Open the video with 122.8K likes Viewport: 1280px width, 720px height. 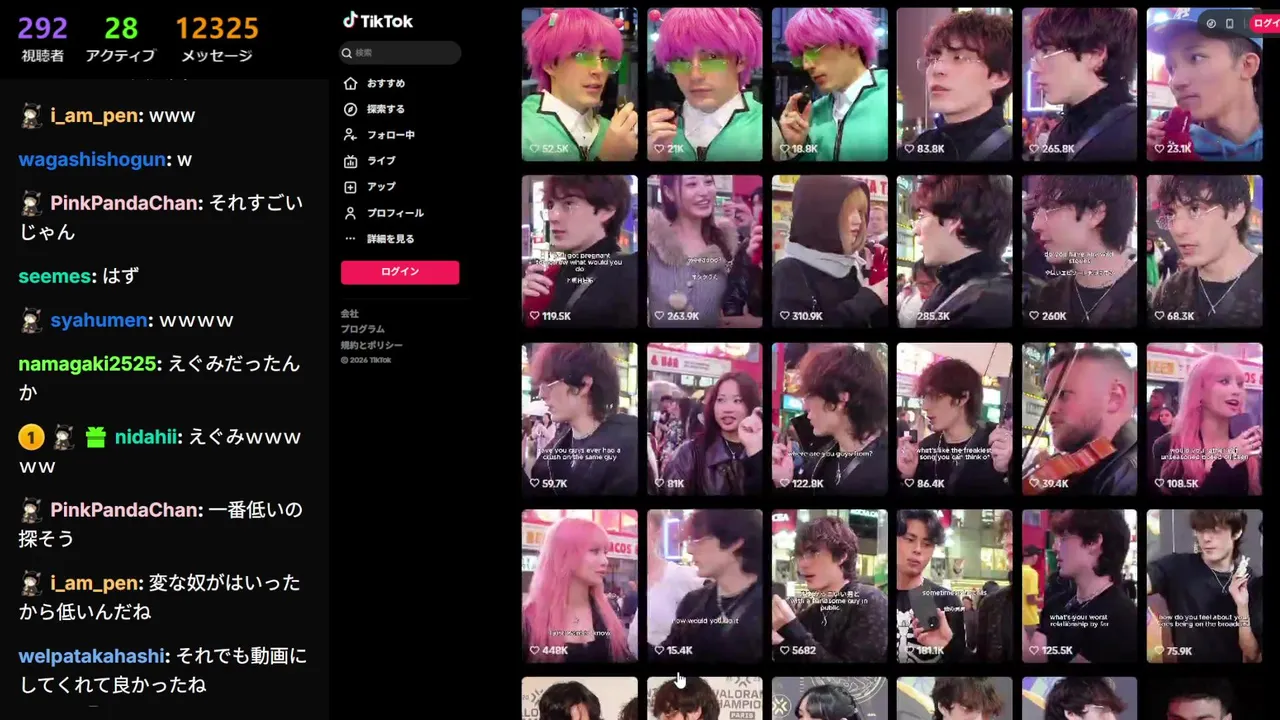(829, 419)
